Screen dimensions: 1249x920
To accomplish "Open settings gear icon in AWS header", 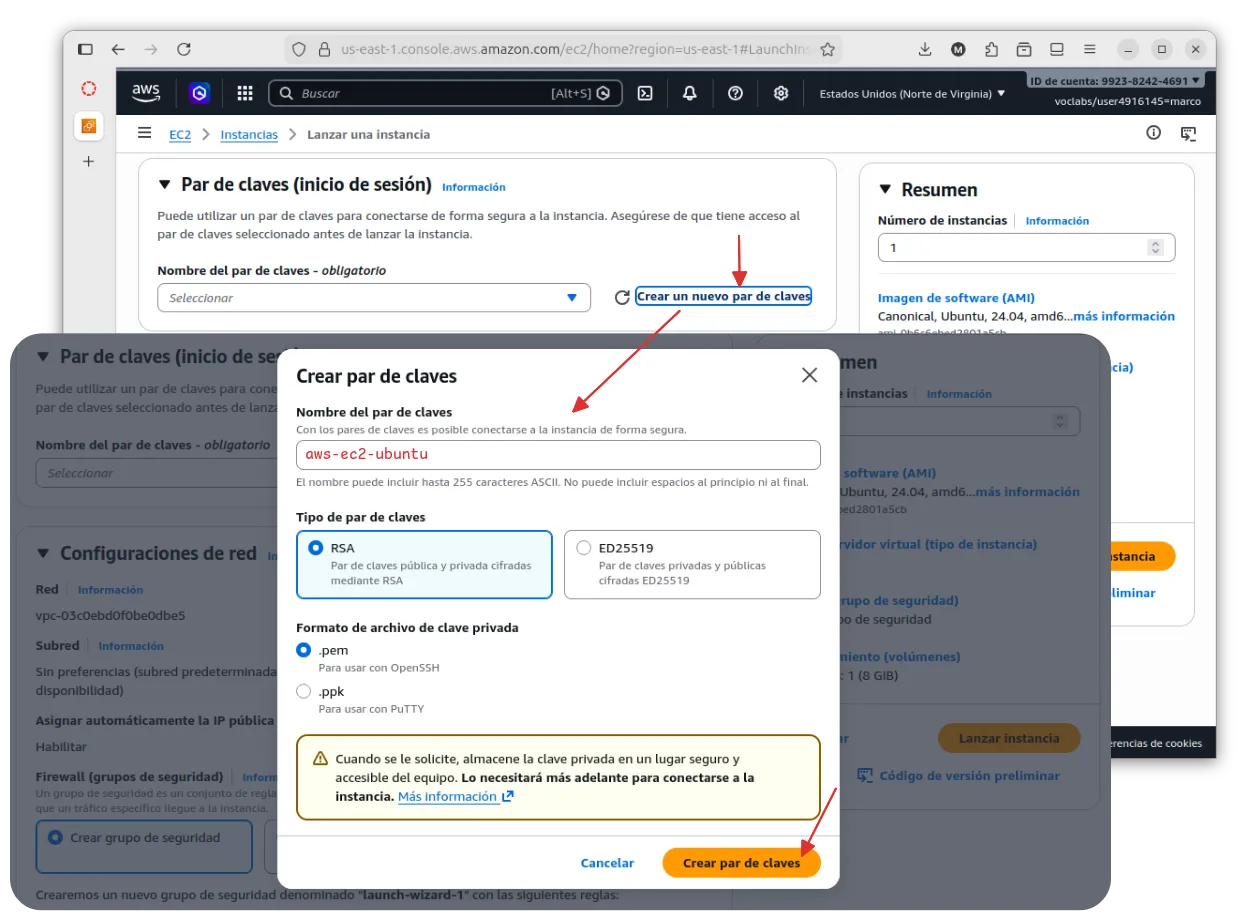I will click(x=781, y=93).
